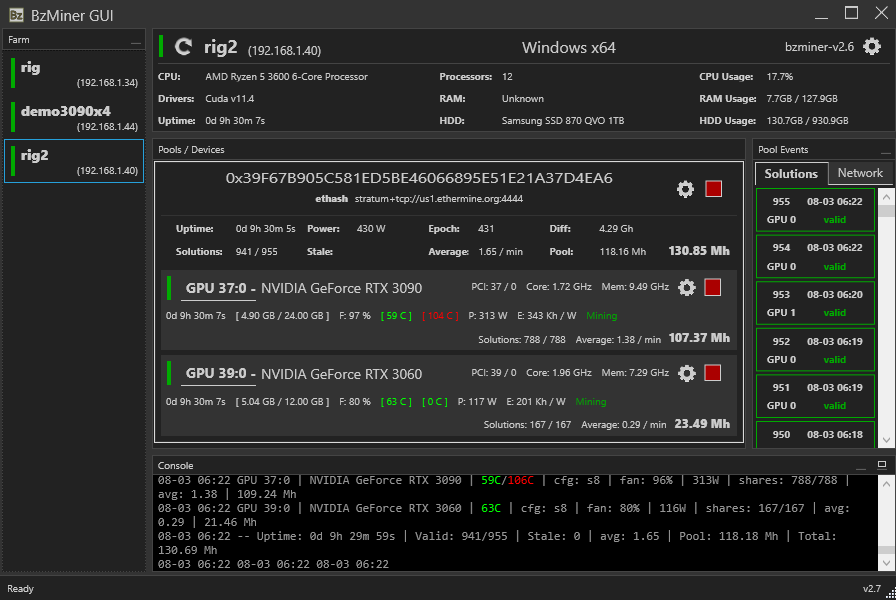Click the window resize grip corner
Image resolution: width=896 pixels, height=600 pixels.
890,594
